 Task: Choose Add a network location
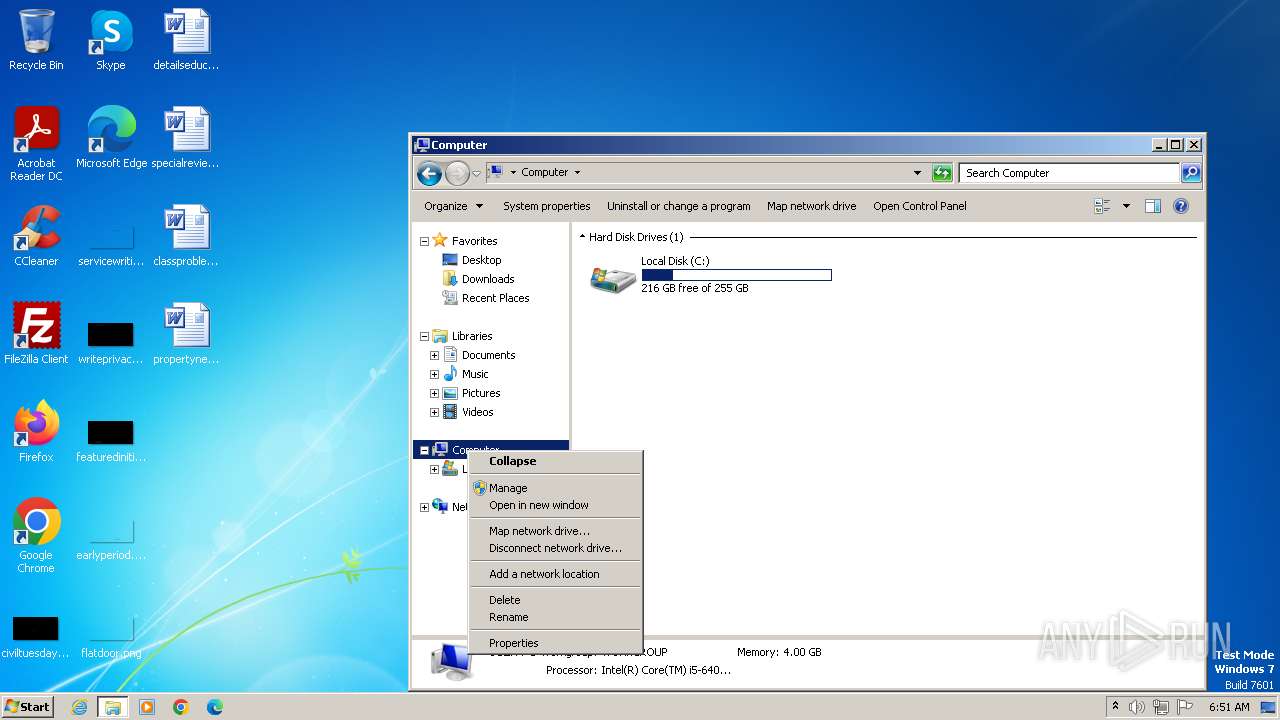click(x=556, y=574)
